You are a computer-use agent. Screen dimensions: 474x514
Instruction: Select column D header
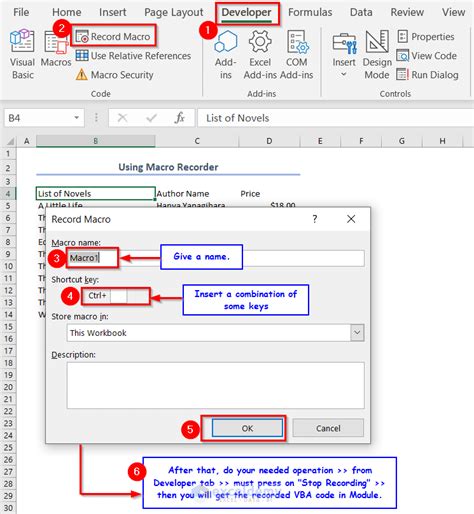click(x=269, y=141)
